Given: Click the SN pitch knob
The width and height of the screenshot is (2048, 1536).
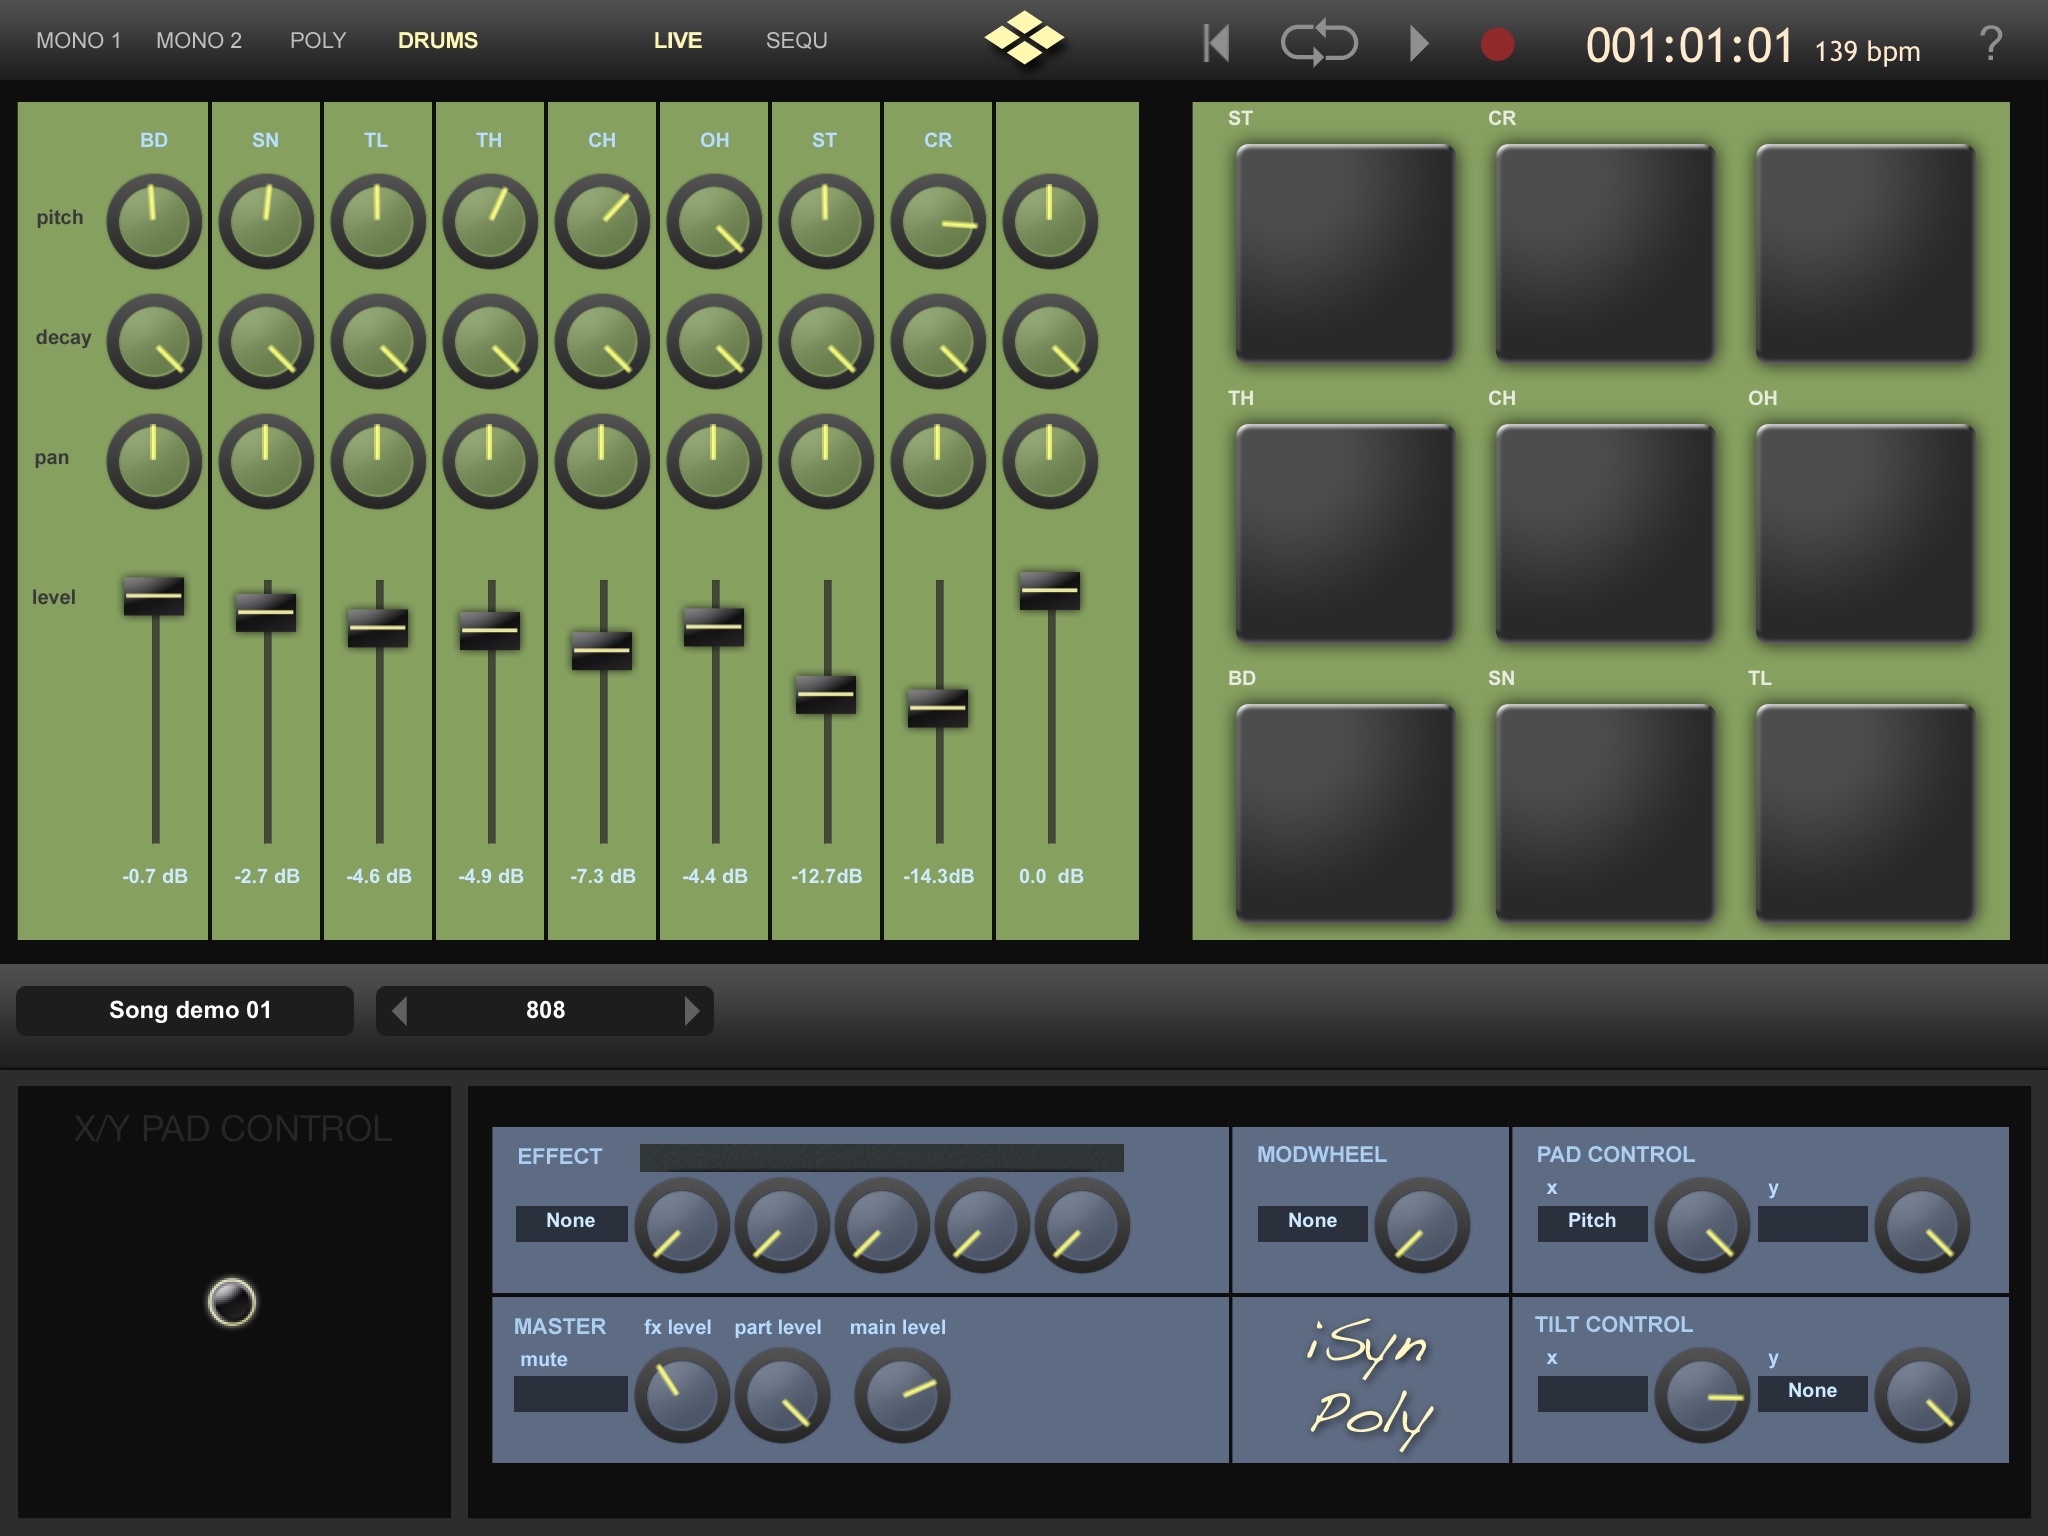Looking at the screenshot, I should (266, 221).
